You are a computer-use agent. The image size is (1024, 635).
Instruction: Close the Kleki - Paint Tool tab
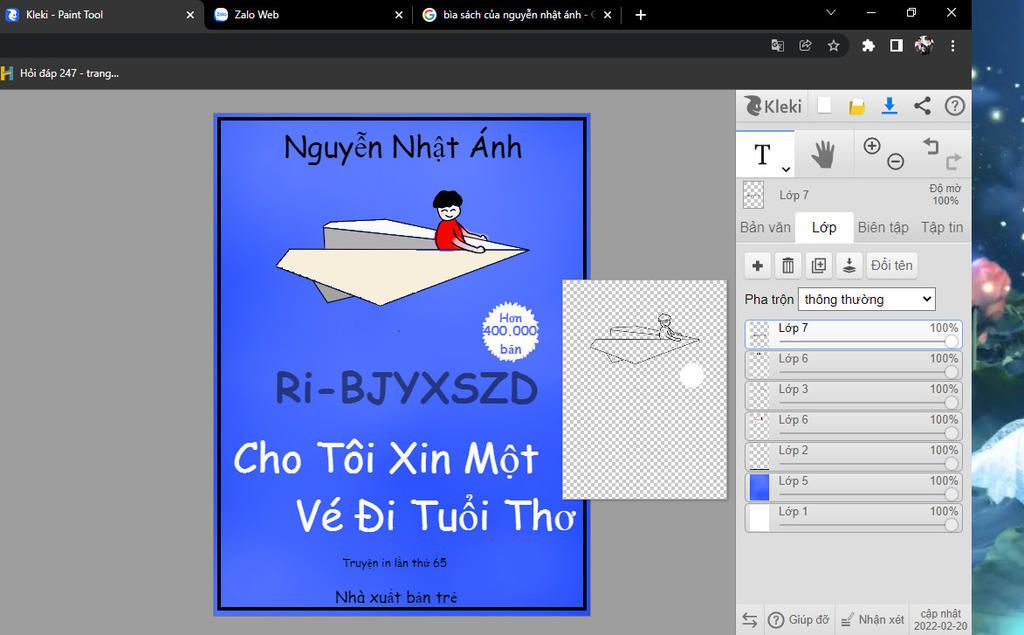click(x=190, y=14)
